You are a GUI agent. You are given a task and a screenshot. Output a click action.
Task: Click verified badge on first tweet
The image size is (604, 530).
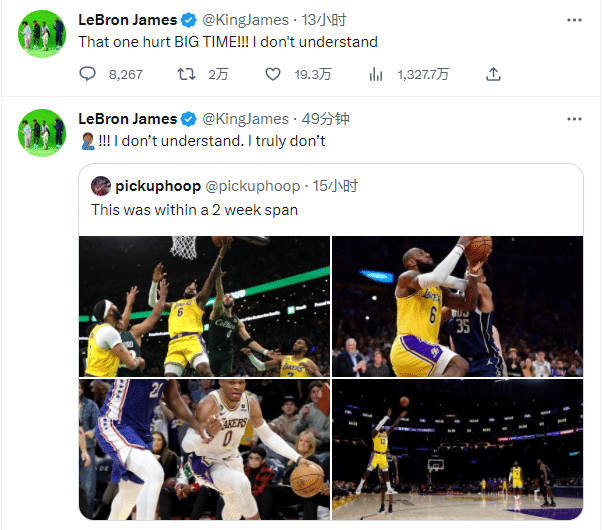[187, 20]
